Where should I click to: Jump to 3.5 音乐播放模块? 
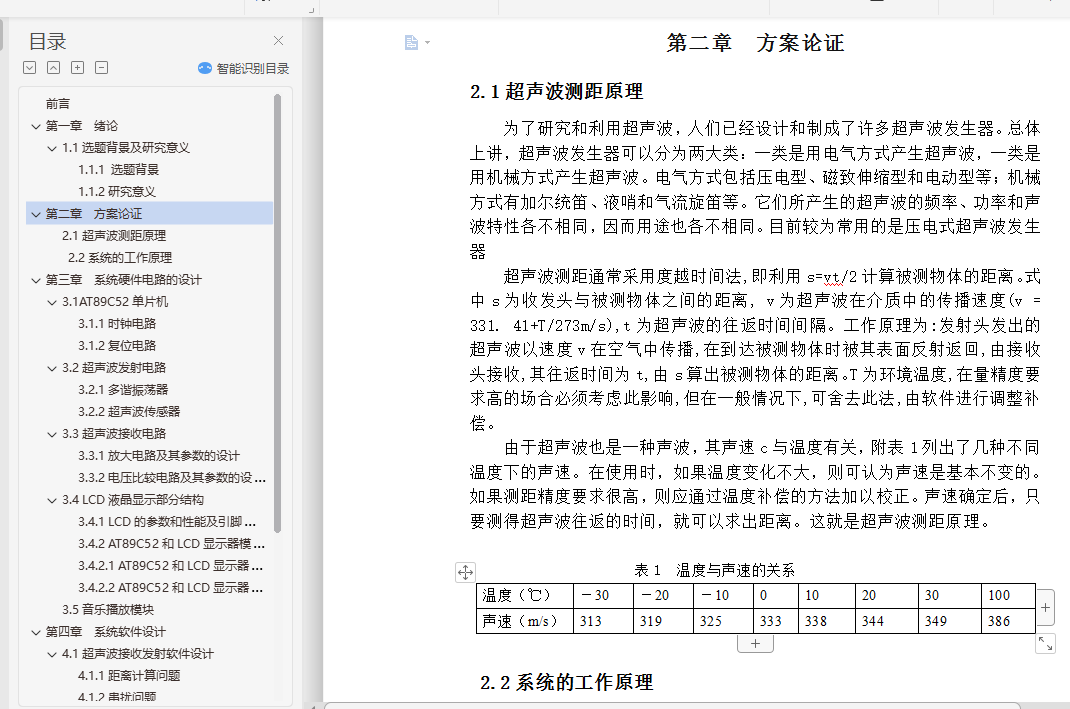pos(108,610)
